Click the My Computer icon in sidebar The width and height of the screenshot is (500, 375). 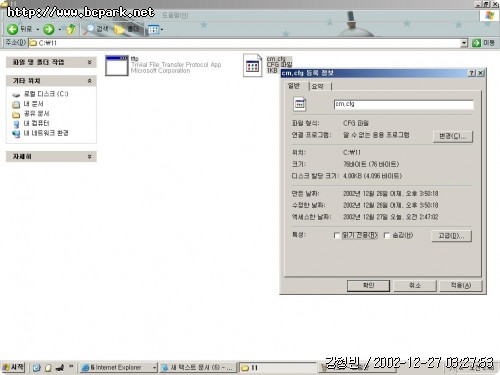pyautogui.click(x=16, y=124)
